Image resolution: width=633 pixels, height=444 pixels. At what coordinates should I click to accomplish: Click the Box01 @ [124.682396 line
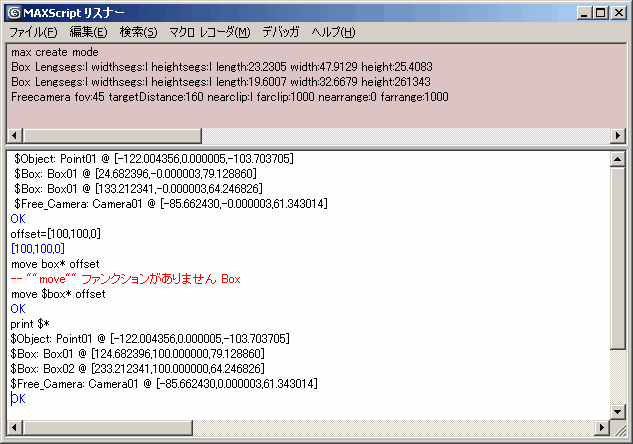coord(138,354)
